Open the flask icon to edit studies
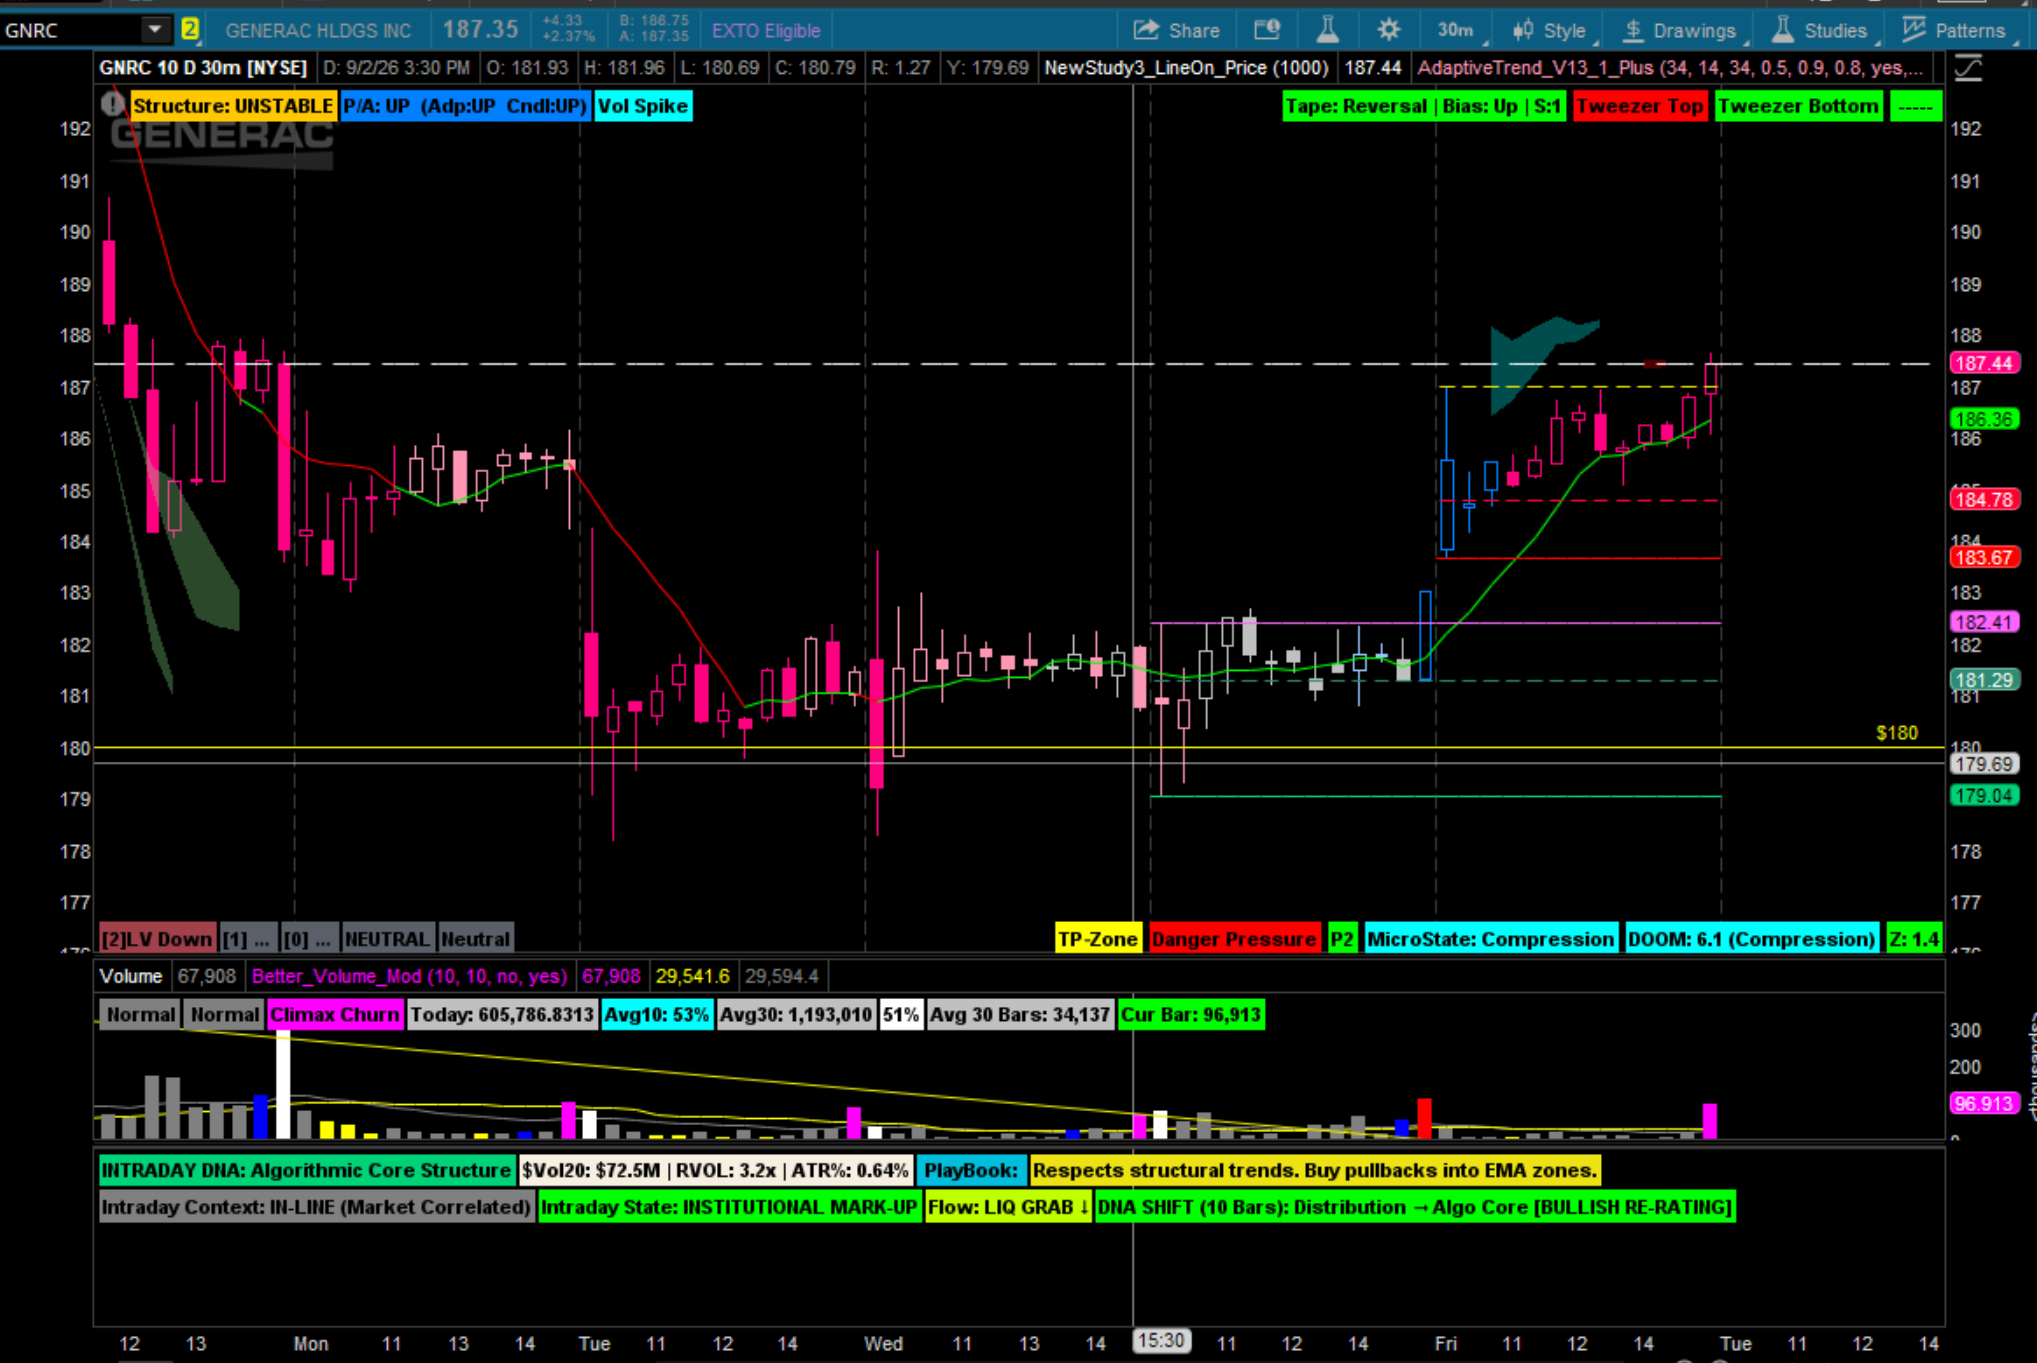This screenshot has width=2037, height=1363. point(1327,30)
